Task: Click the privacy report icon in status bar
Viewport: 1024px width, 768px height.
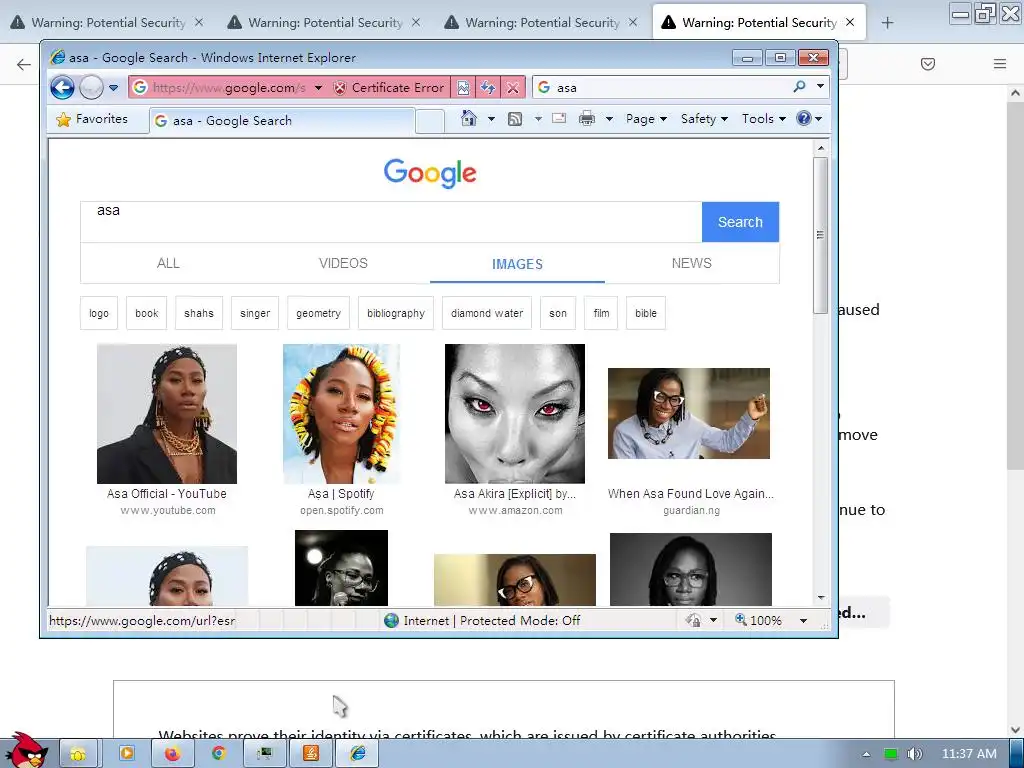Action: click(693, 620)
